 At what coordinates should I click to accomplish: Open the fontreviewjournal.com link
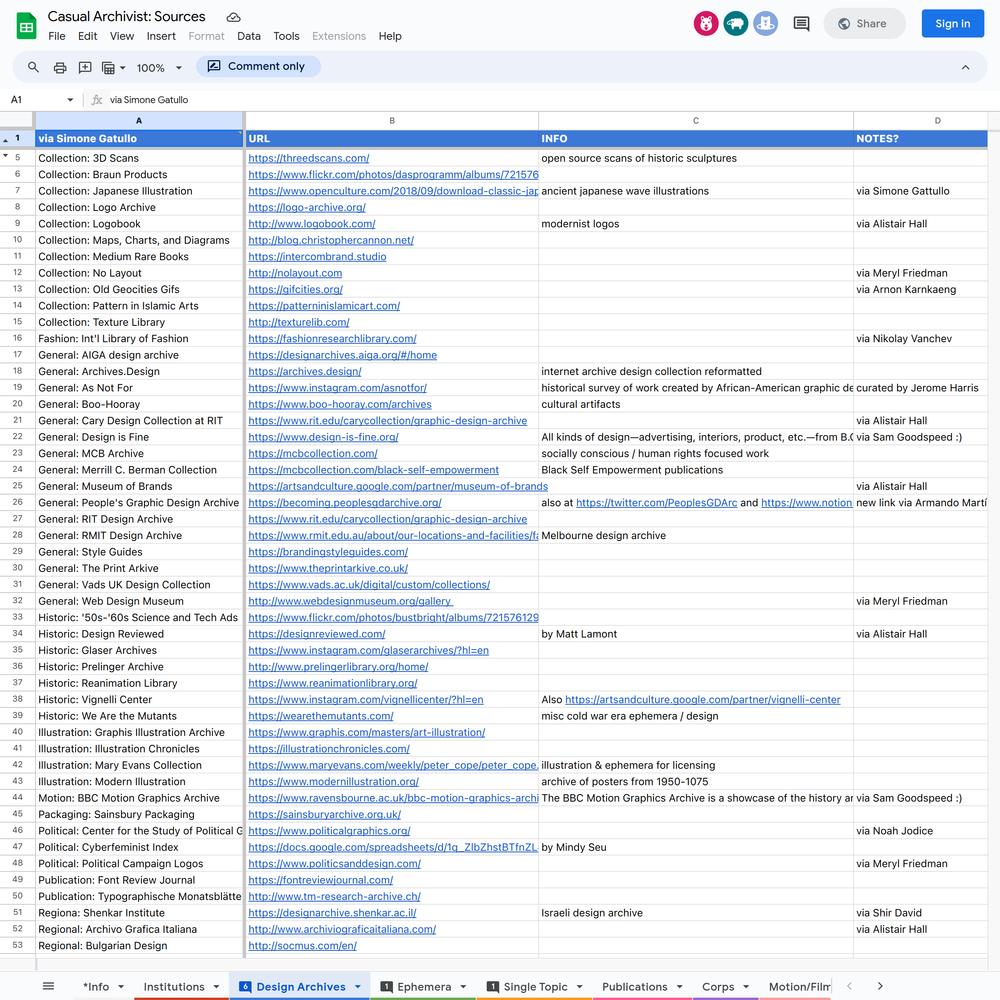point(320,880)
